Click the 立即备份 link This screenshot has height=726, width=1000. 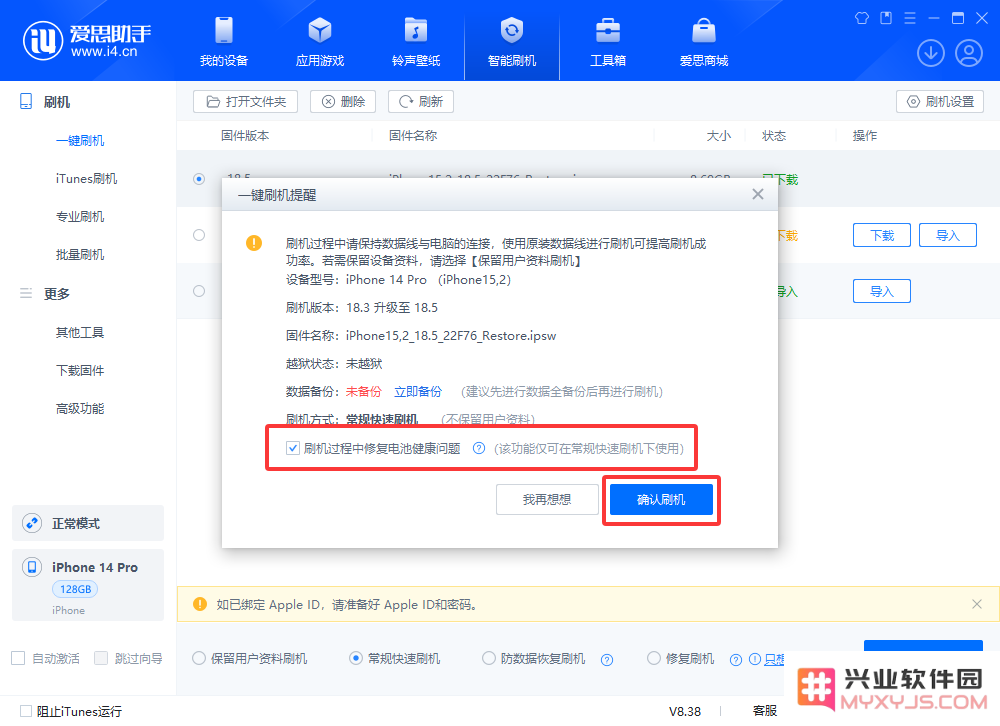coord(418,391)
